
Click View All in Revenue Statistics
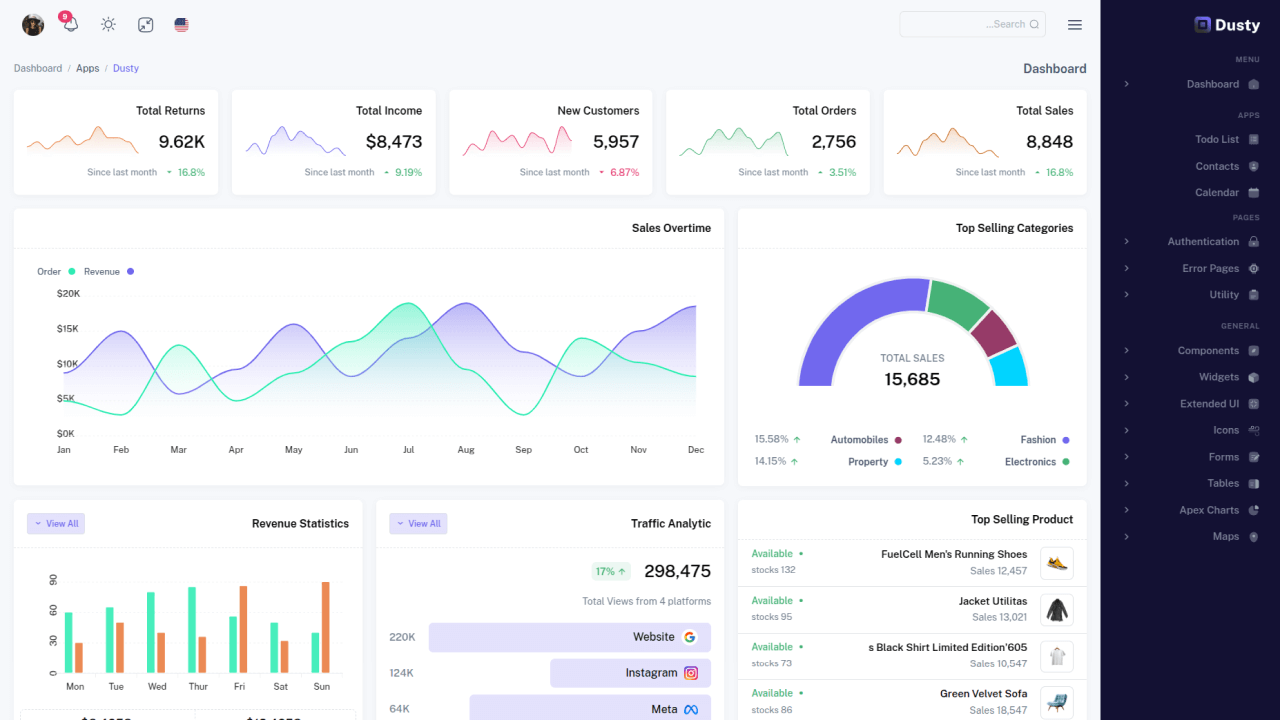click(x=56, y=524)
